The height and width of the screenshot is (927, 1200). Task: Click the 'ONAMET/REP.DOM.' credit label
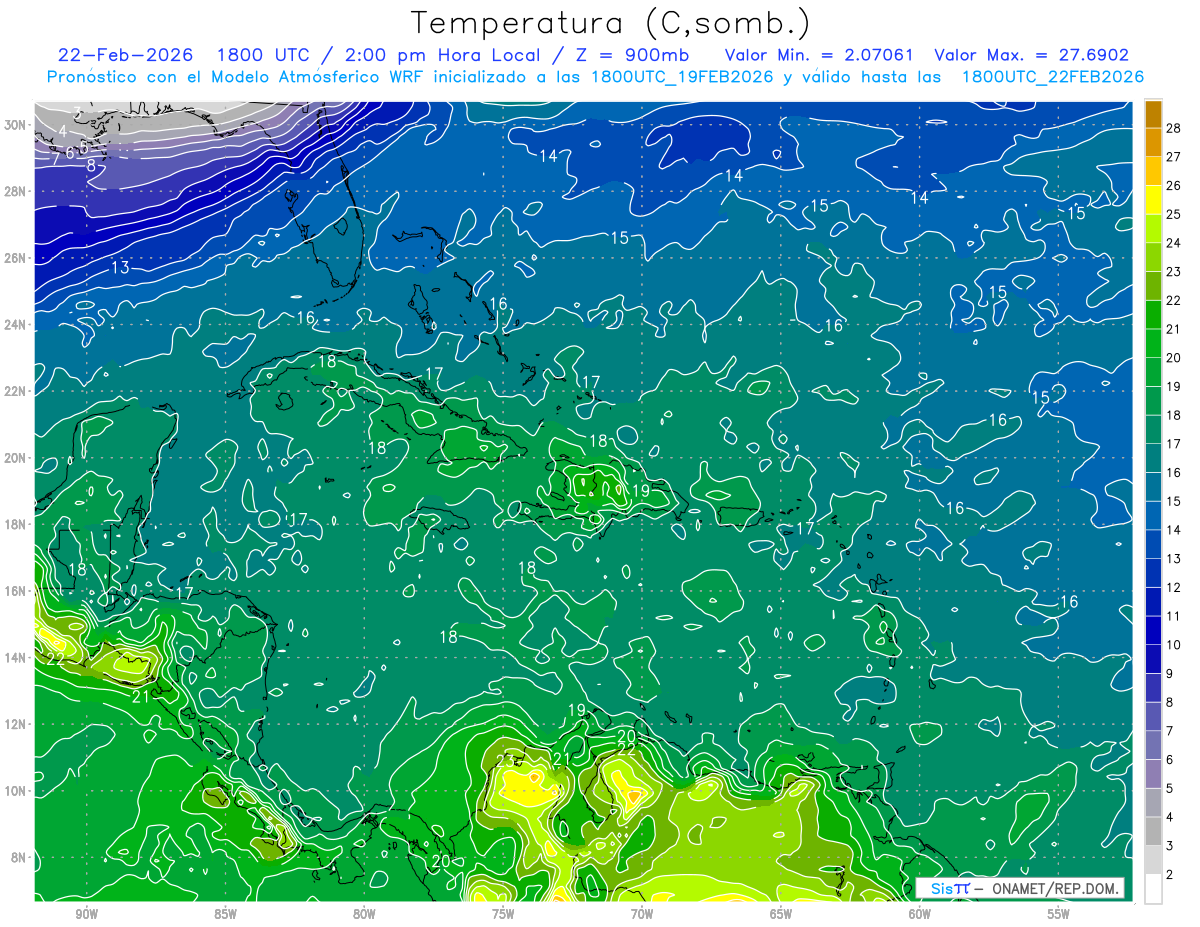1056,889
